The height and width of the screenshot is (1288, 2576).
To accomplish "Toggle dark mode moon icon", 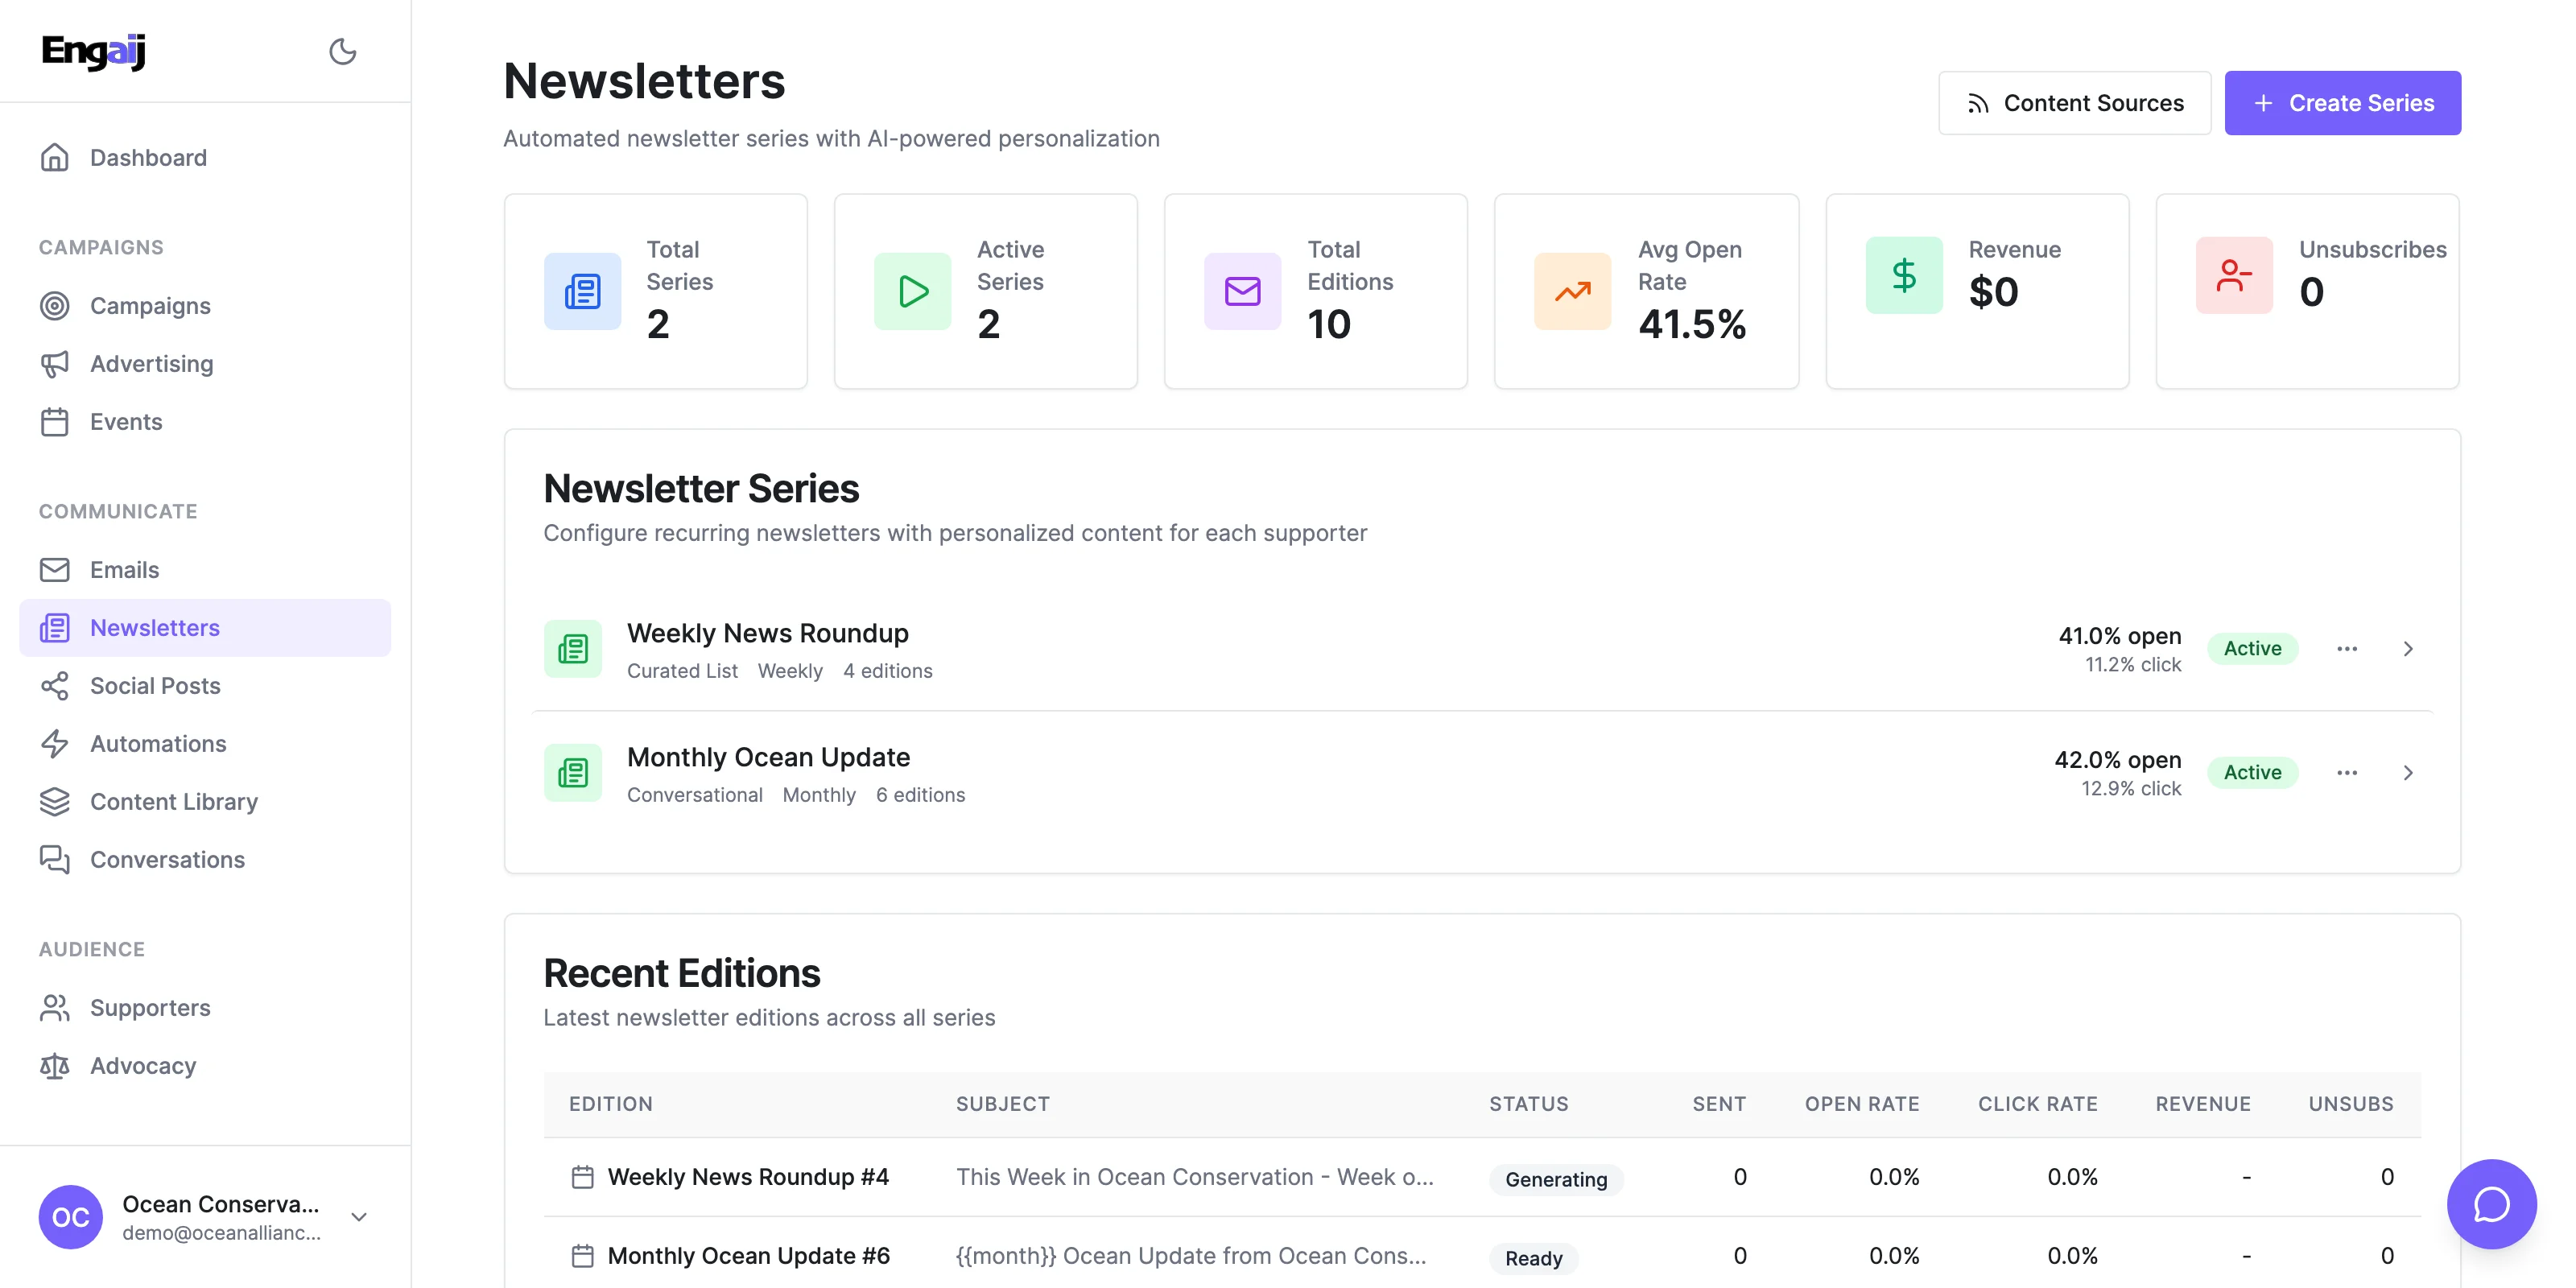I will (x=342, y=51).
